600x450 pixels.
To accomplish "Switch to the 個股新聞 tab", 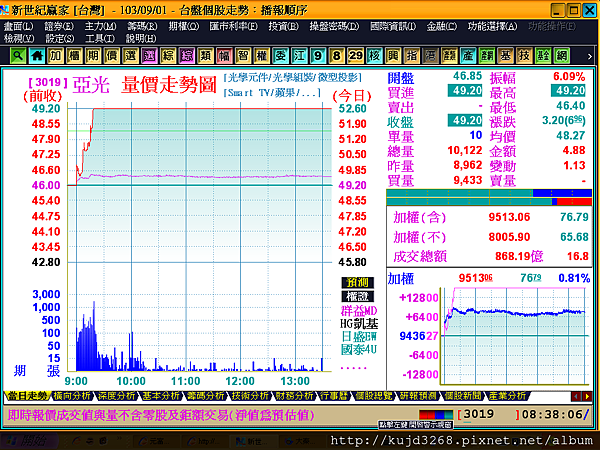I will [x=463, y=396].
